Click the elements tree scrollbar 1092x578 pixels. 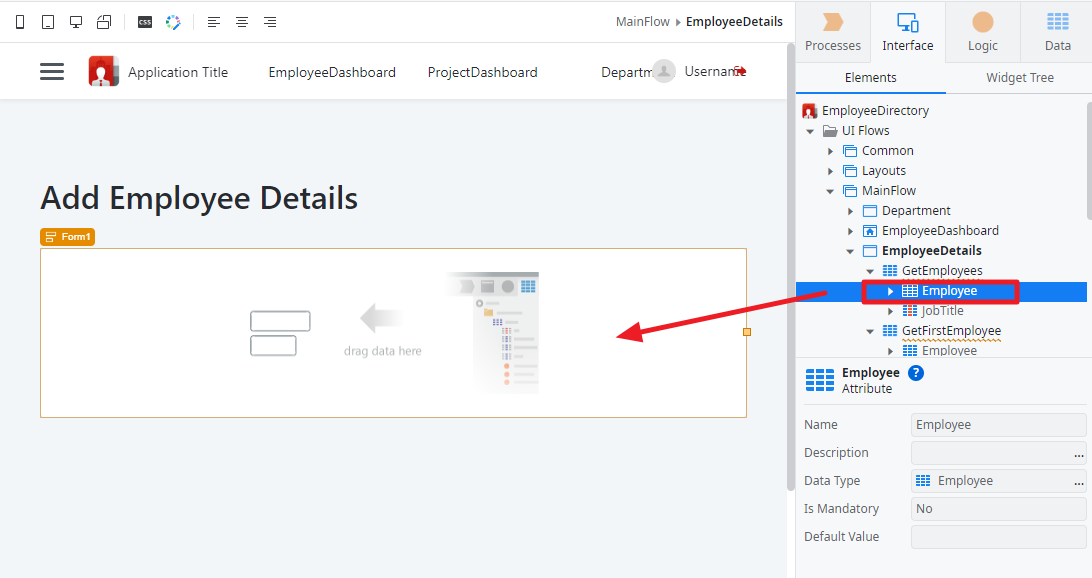[1089, 162]
